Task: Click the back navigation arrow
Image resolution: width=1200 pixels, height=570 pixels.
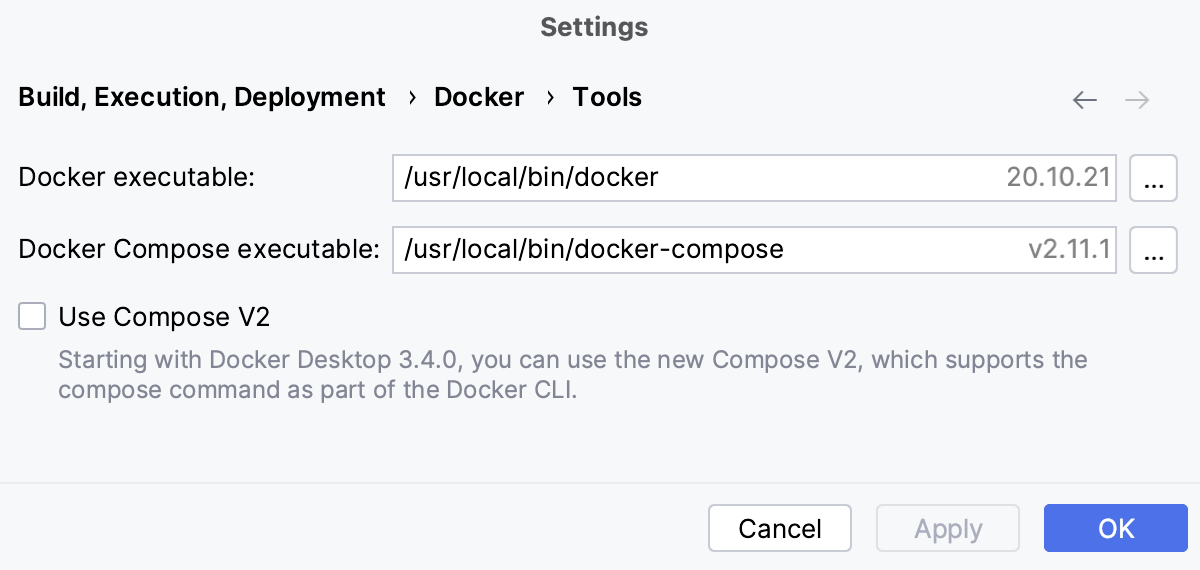Action: 1084,99
